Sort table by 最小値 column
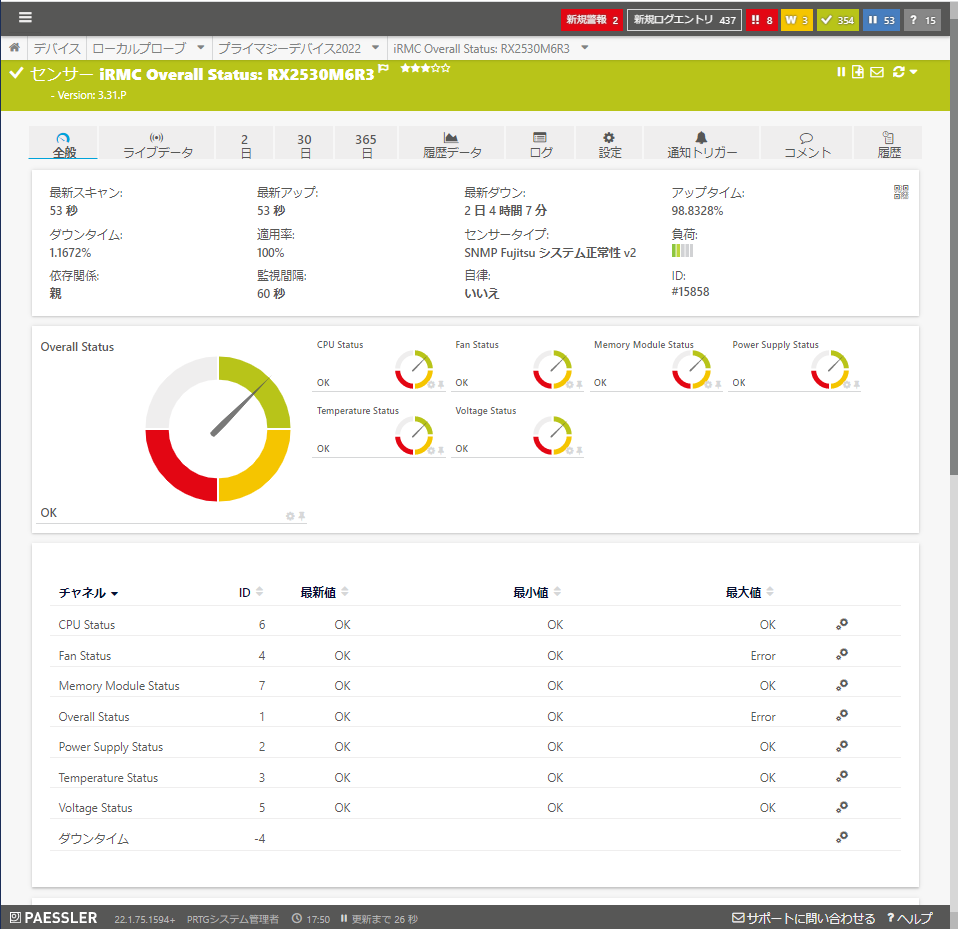The width and height of the screenshot is (958, 929). pos(537,592)
